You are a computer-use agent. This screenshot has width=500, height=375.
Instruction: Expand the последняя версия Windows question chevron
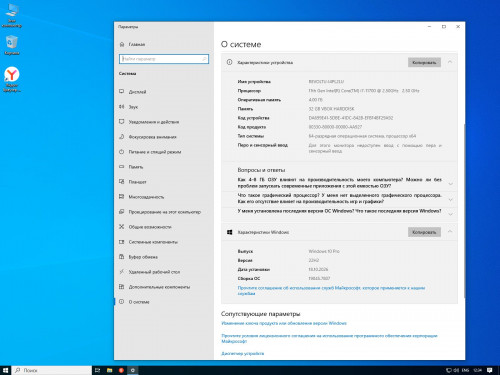[451, 214]
